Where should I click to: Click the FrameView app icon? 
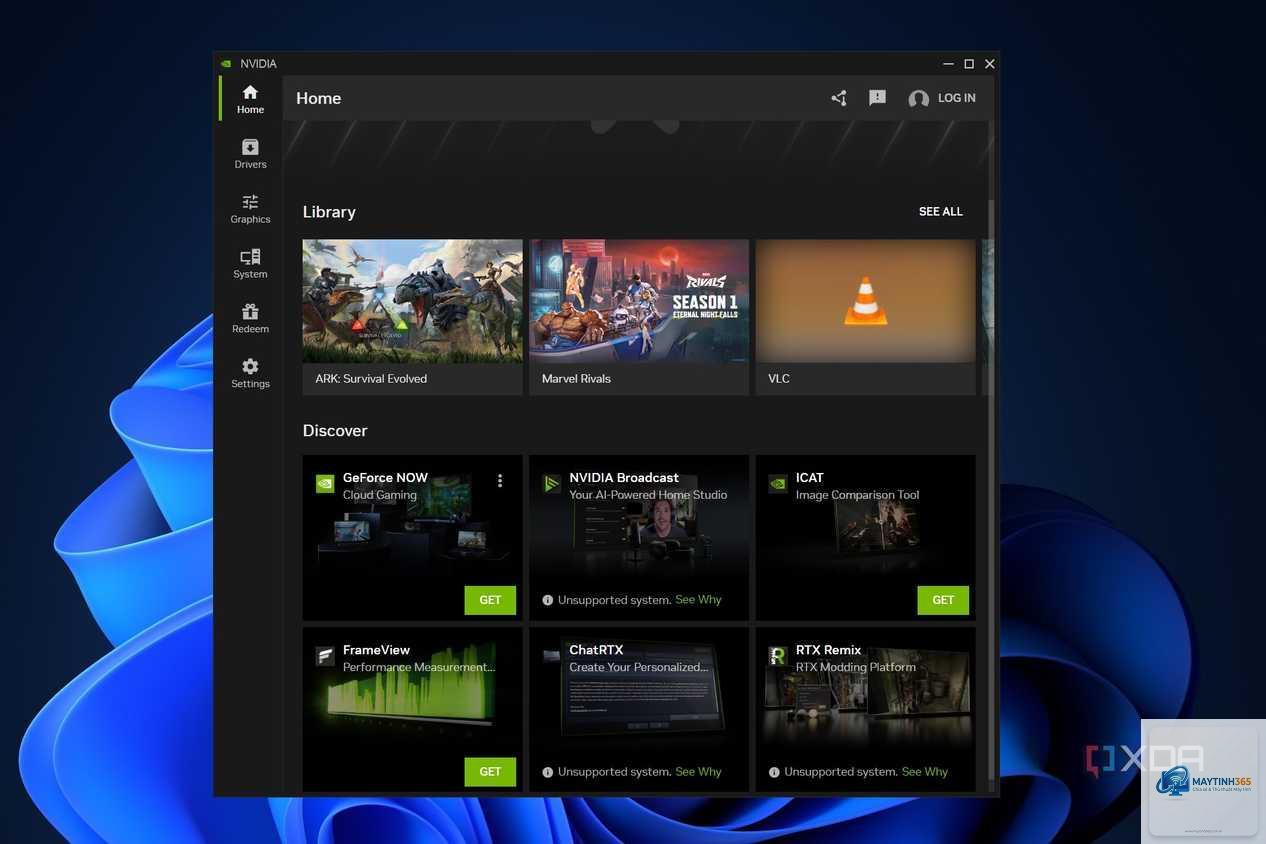click(325, 656)
